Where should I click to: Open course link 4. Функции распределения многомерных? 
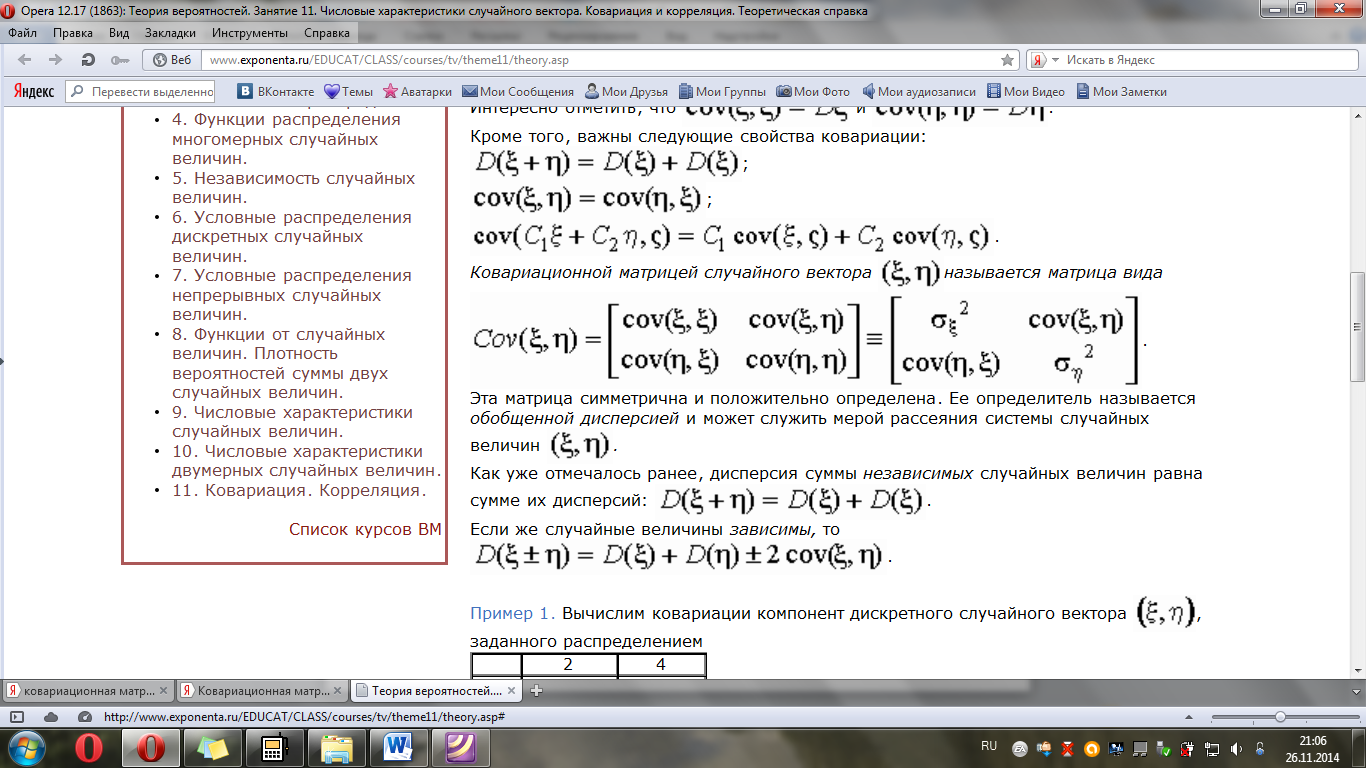click(286, 139)
